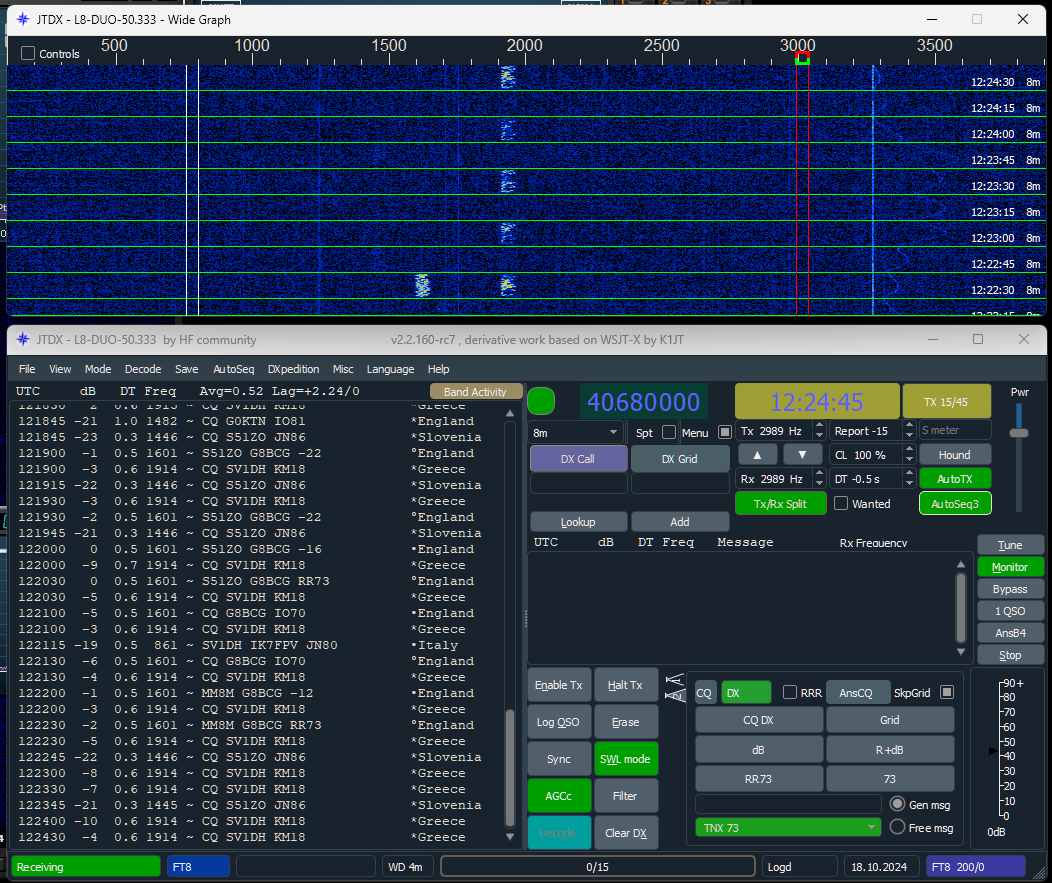Toggle the Menu checkbox
1052x883 pixels.
[x=725, y=432]
